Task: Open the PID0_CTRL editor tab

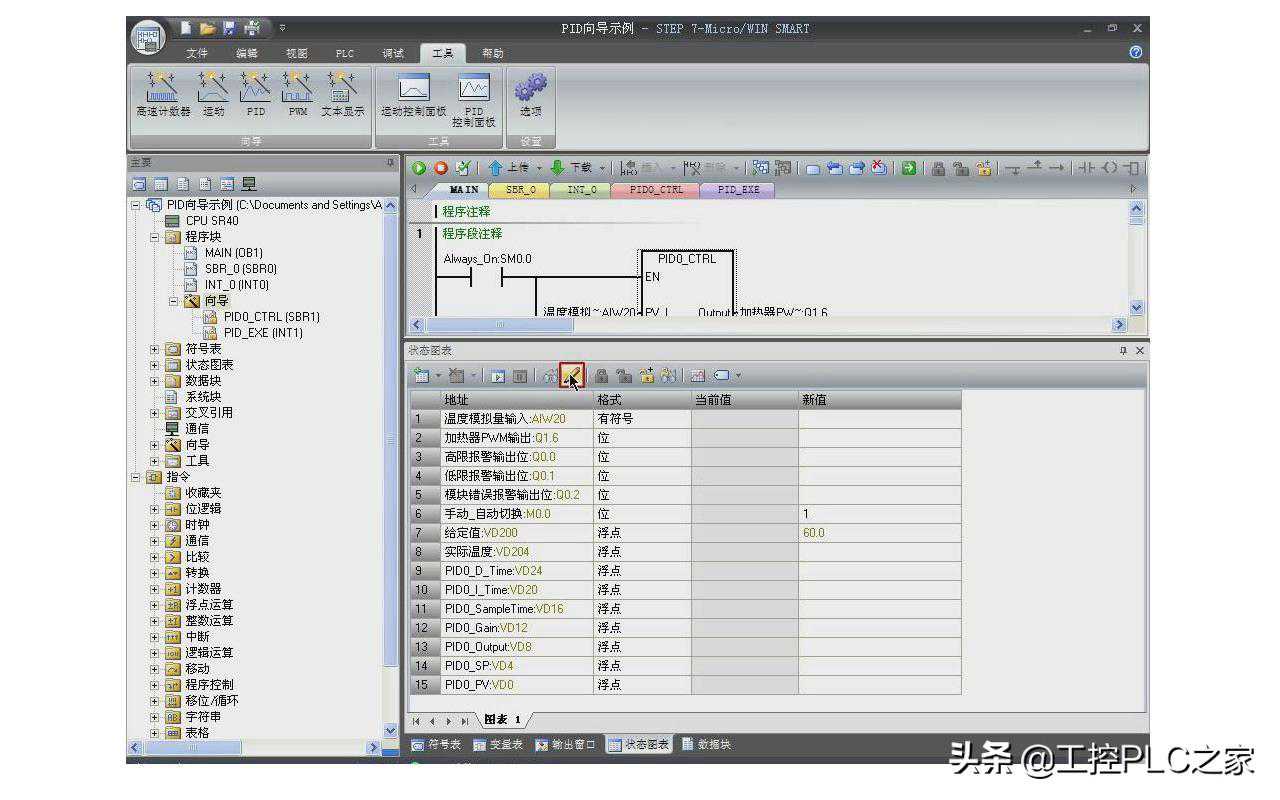Action: [656, 189]
